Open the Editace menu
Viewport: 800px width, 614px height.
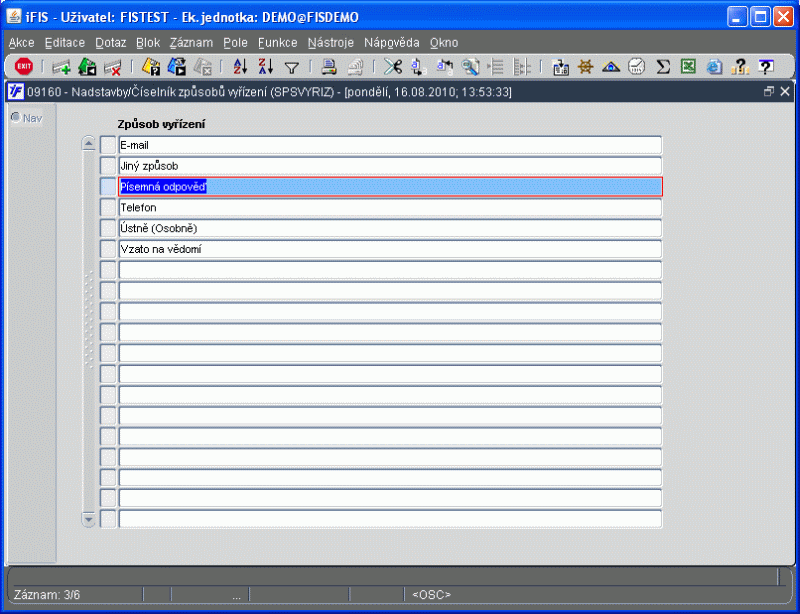pyautogui.click(x=65, y=43)
